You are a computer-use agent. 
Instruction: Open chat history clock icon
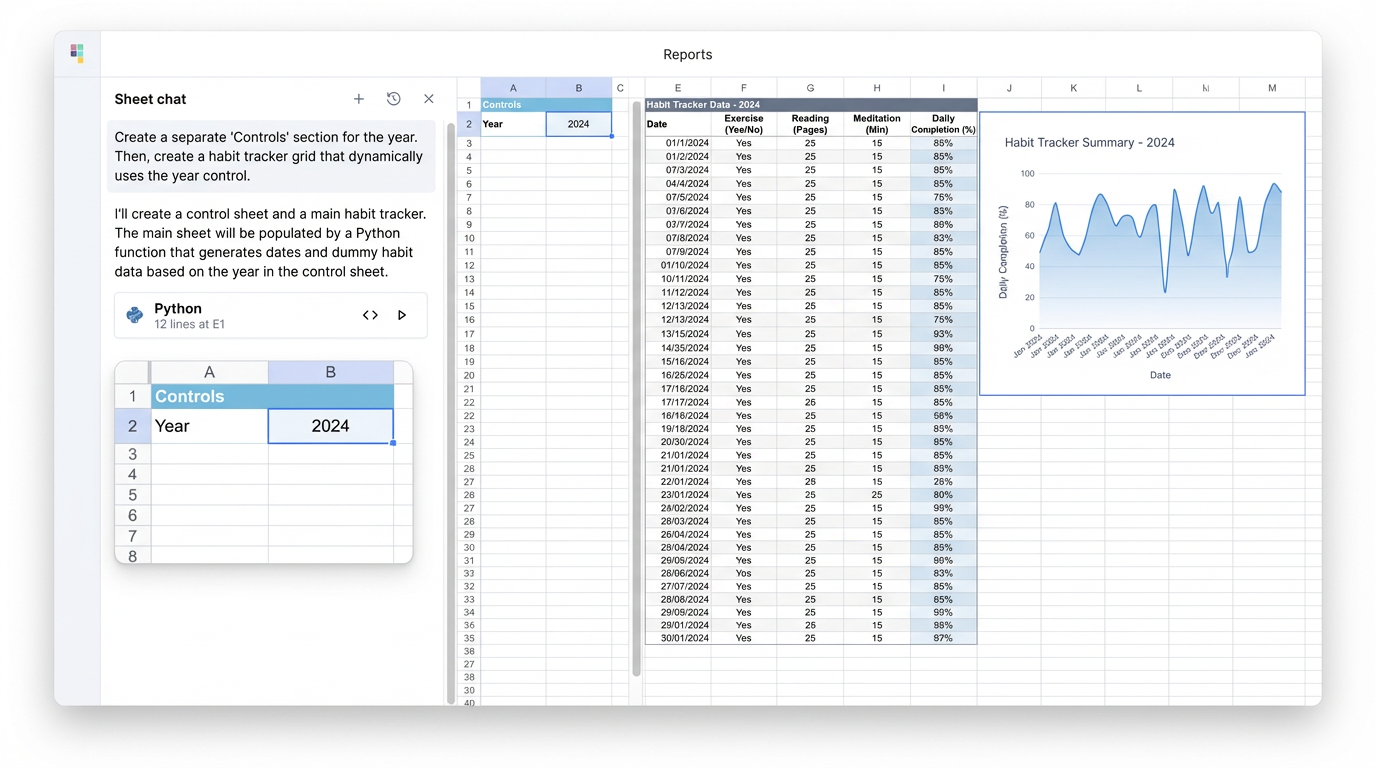coord(394,99)
